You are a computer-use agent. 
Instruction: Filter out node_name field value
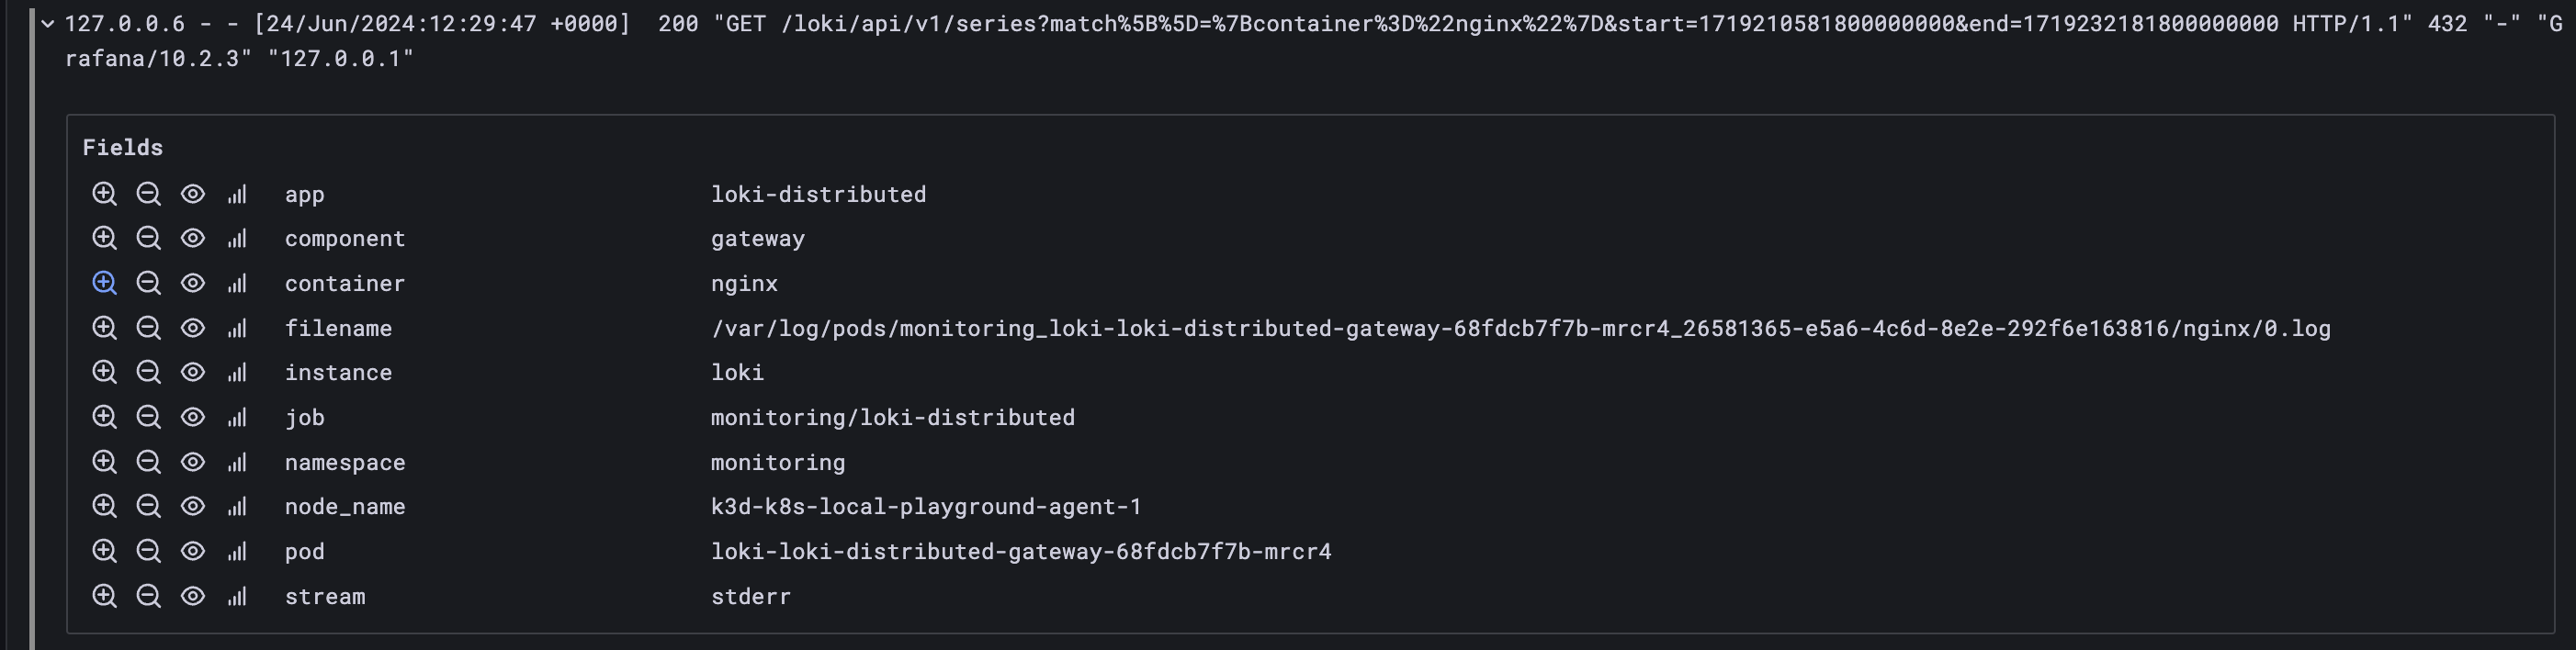point(148,506)
